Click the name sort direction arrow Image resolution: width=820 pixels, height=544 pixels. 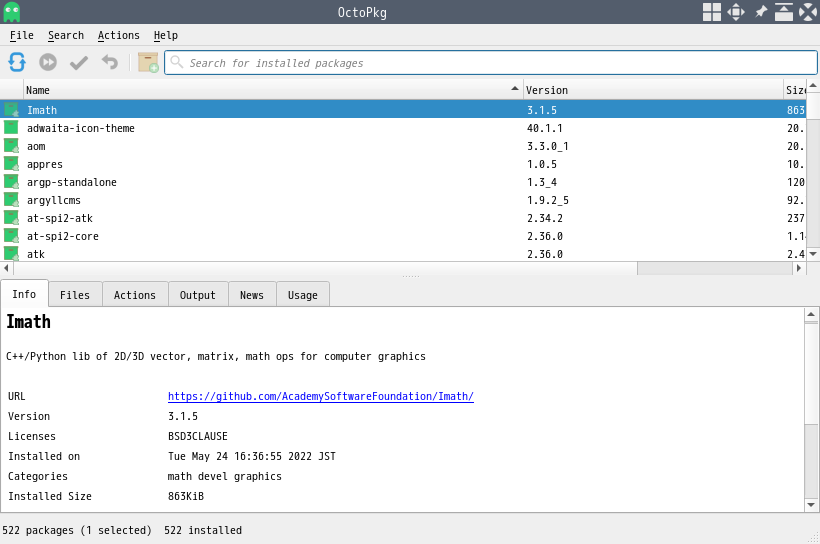tap(515, 88)
